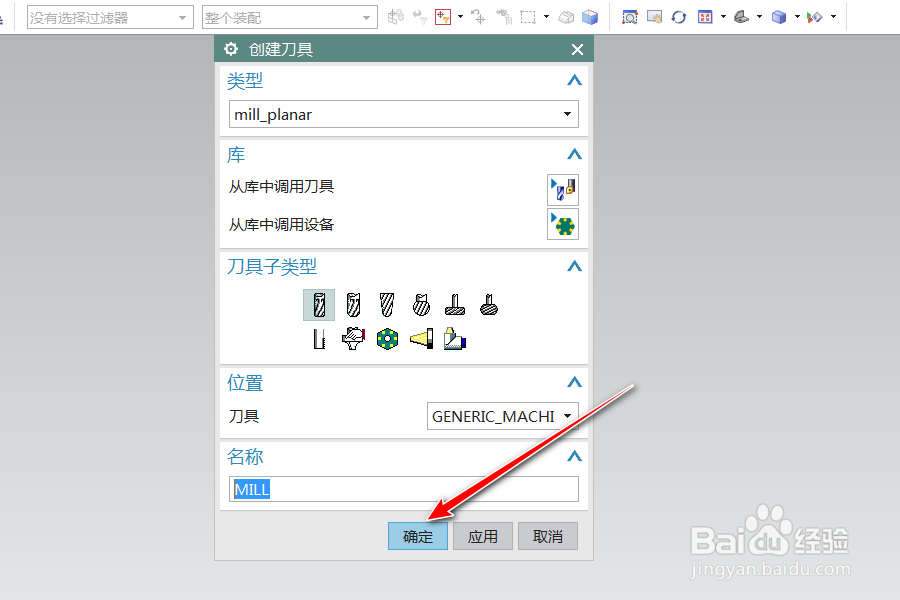Open the entire assembly scope dropdown

(x=290, y=18)
